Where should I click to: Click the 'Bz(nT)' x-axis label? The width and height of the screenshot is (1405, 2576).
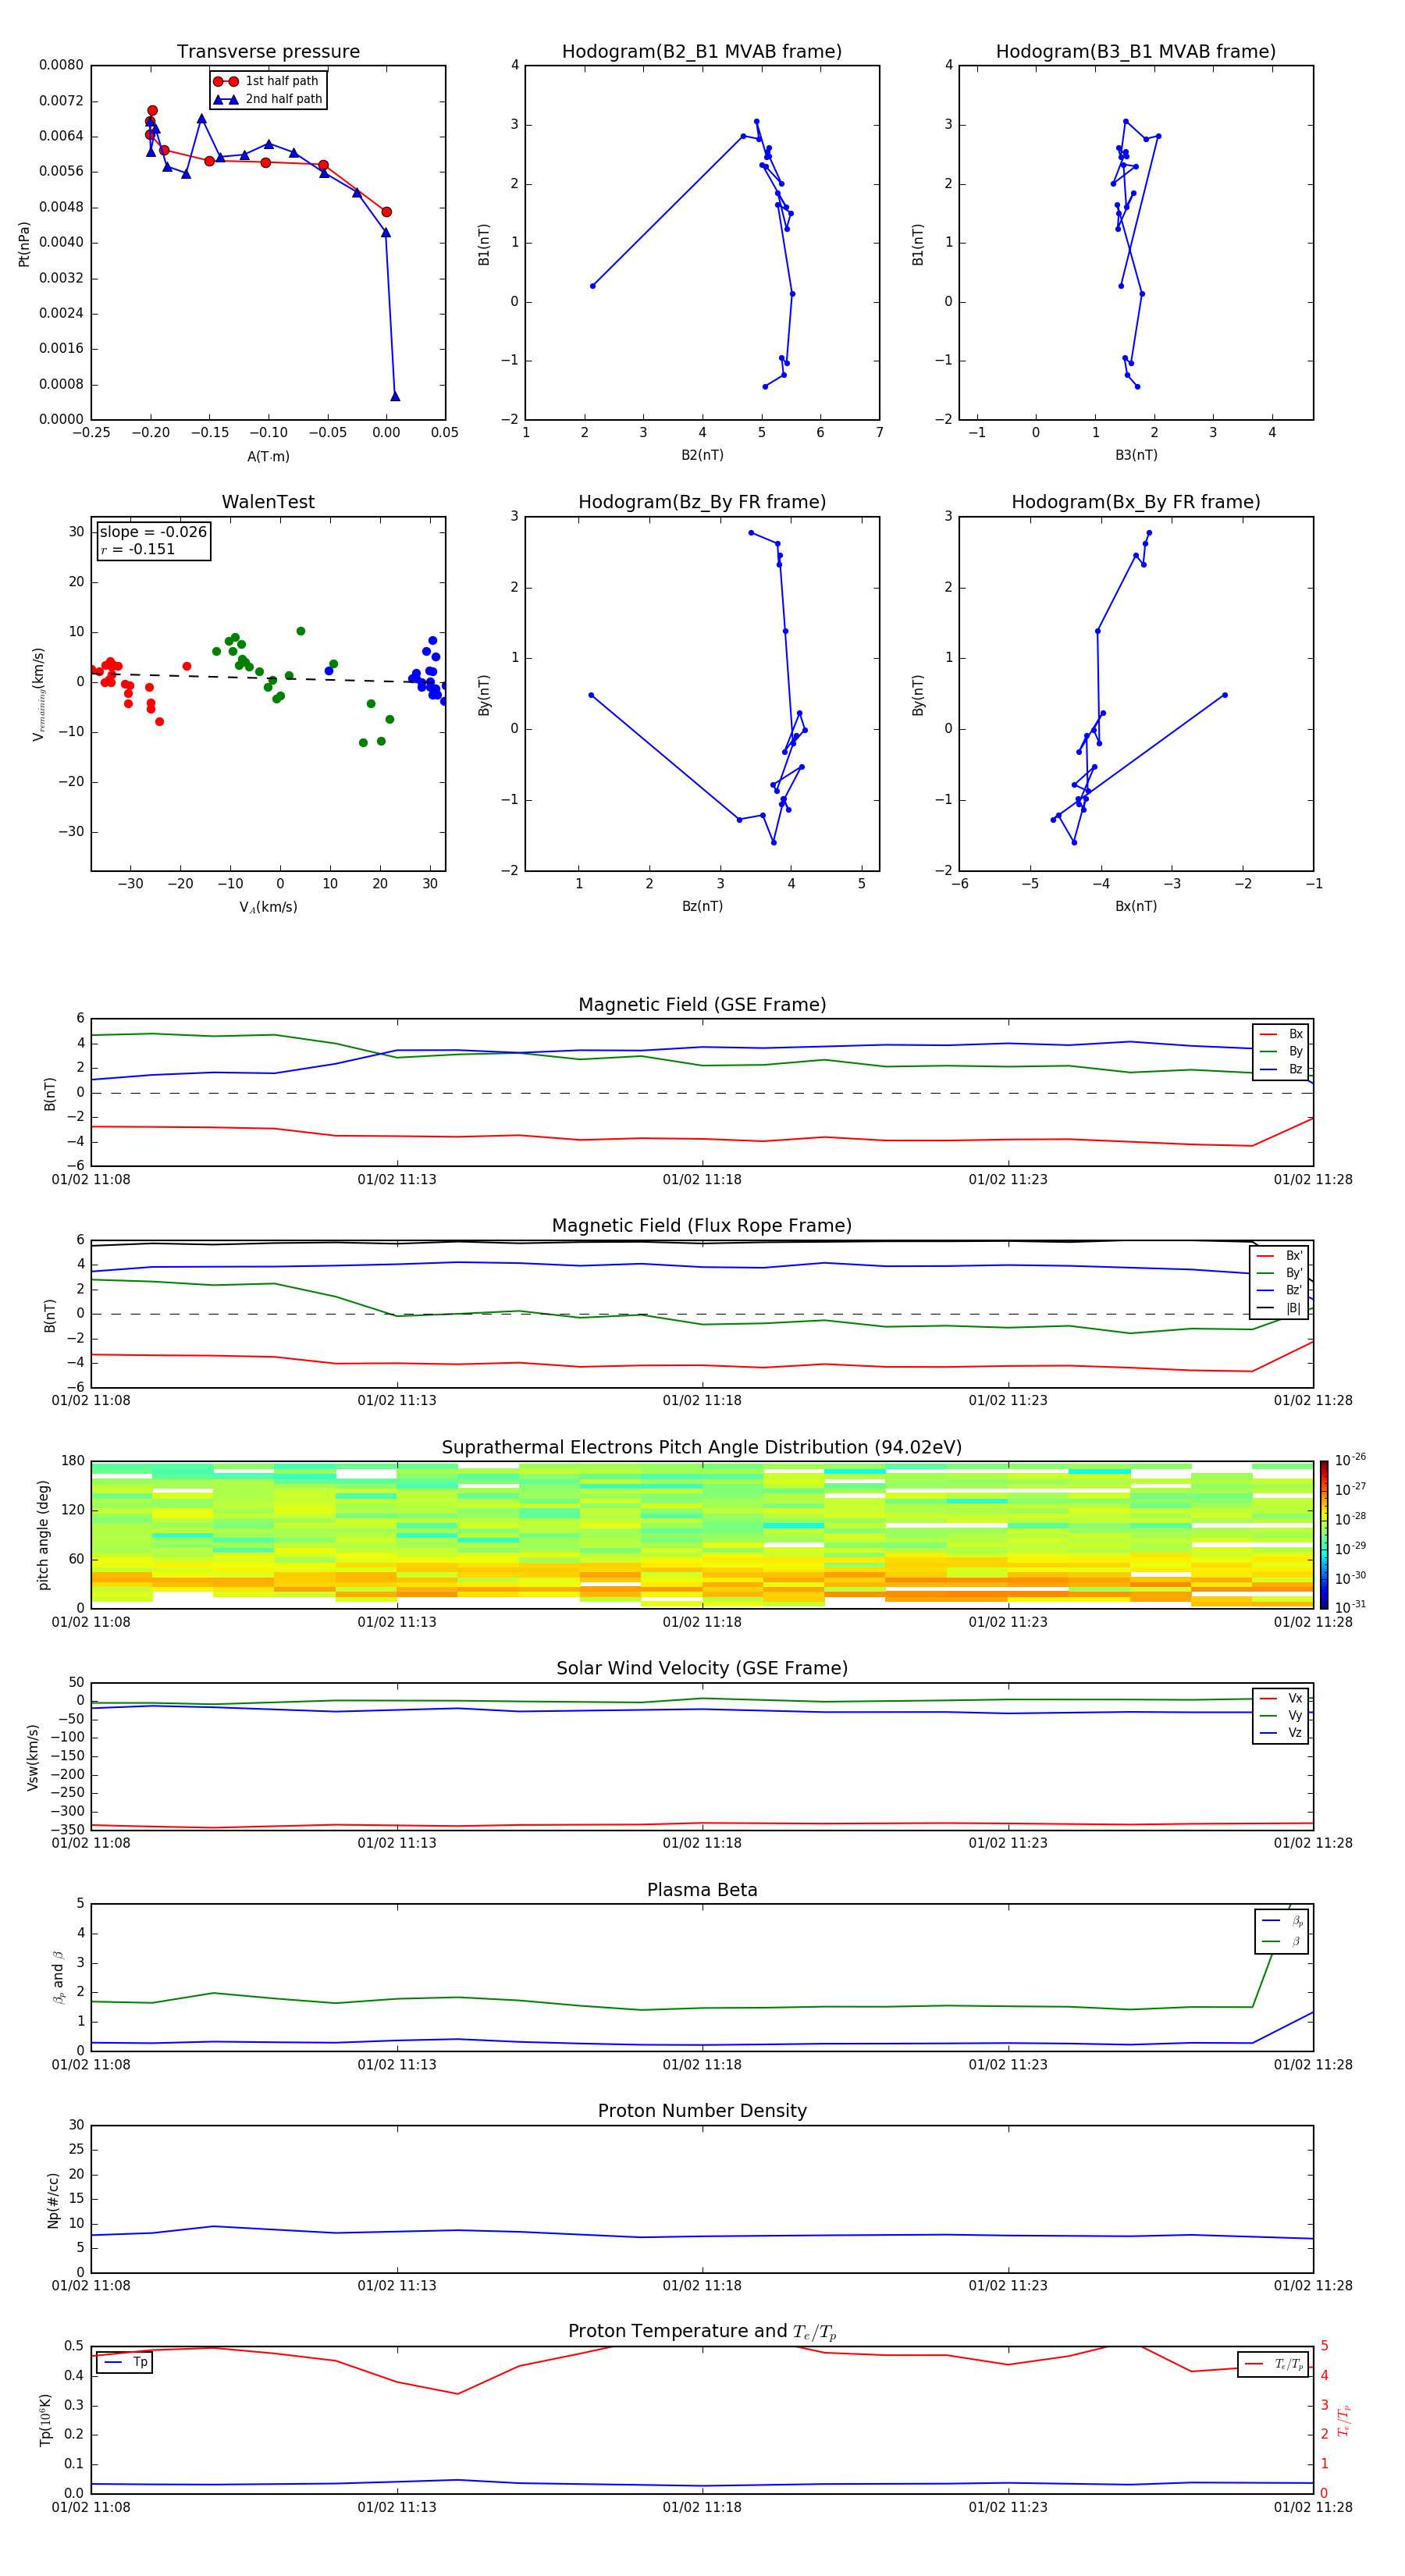(x=702, y=906)
